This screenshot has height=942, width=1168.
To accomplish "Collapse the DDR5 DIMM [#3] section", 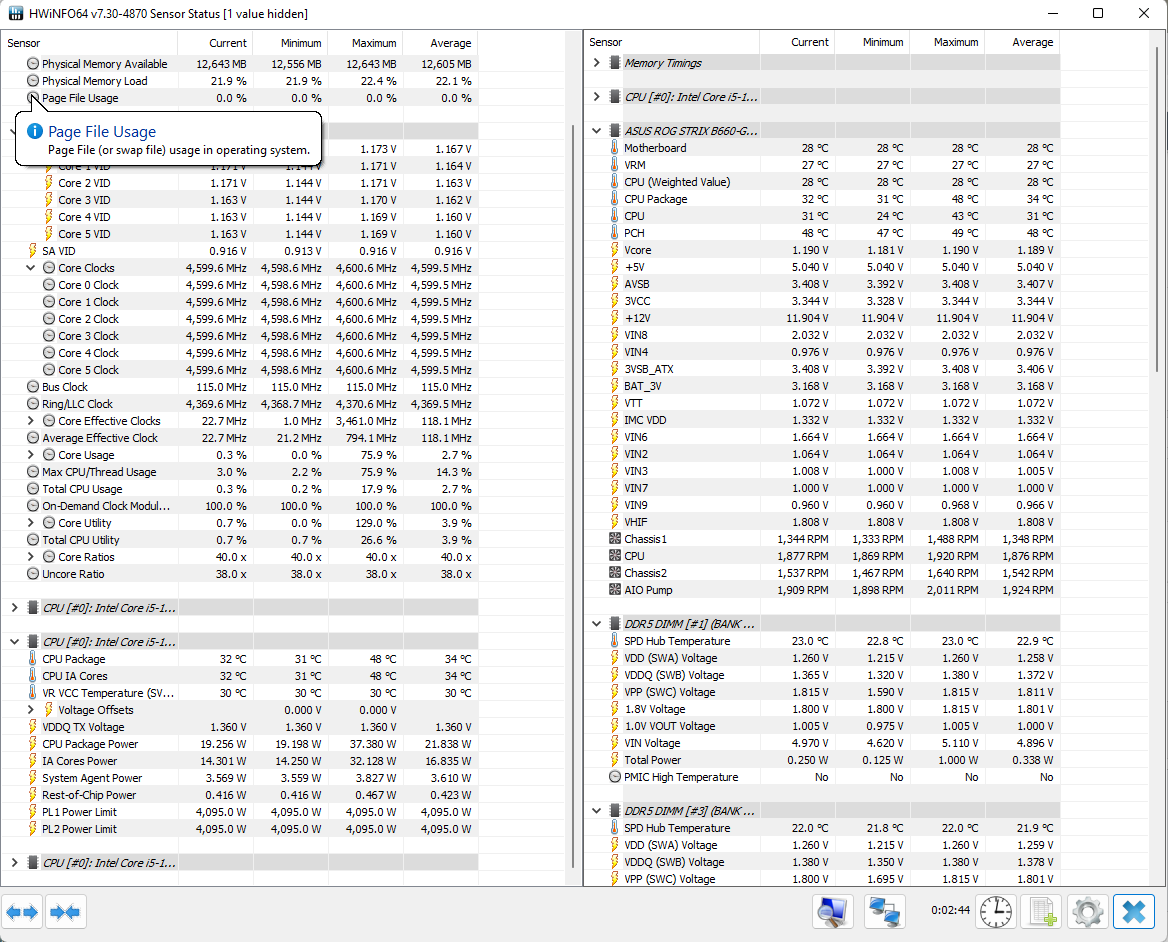I will 597,811.
